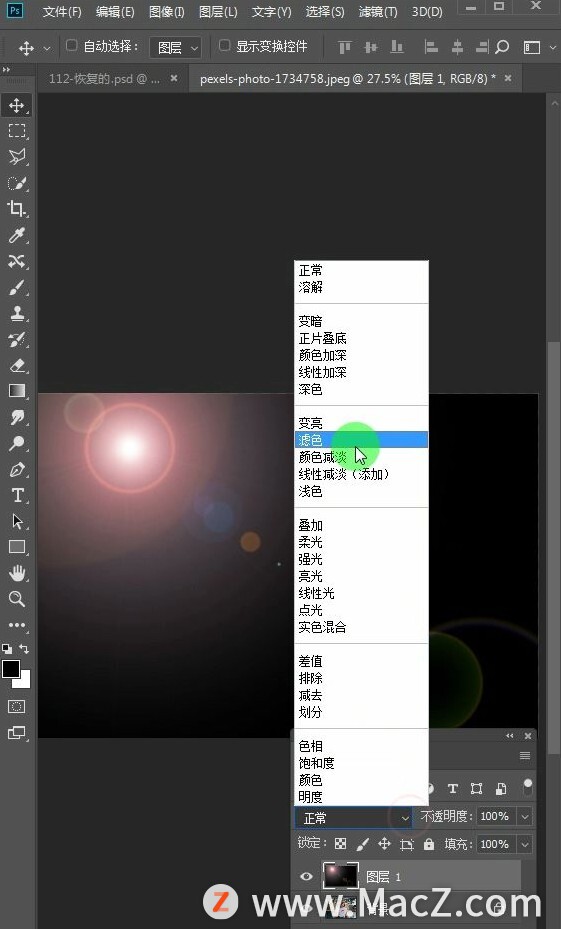Select the Zoom tool

tap(17, 599)
